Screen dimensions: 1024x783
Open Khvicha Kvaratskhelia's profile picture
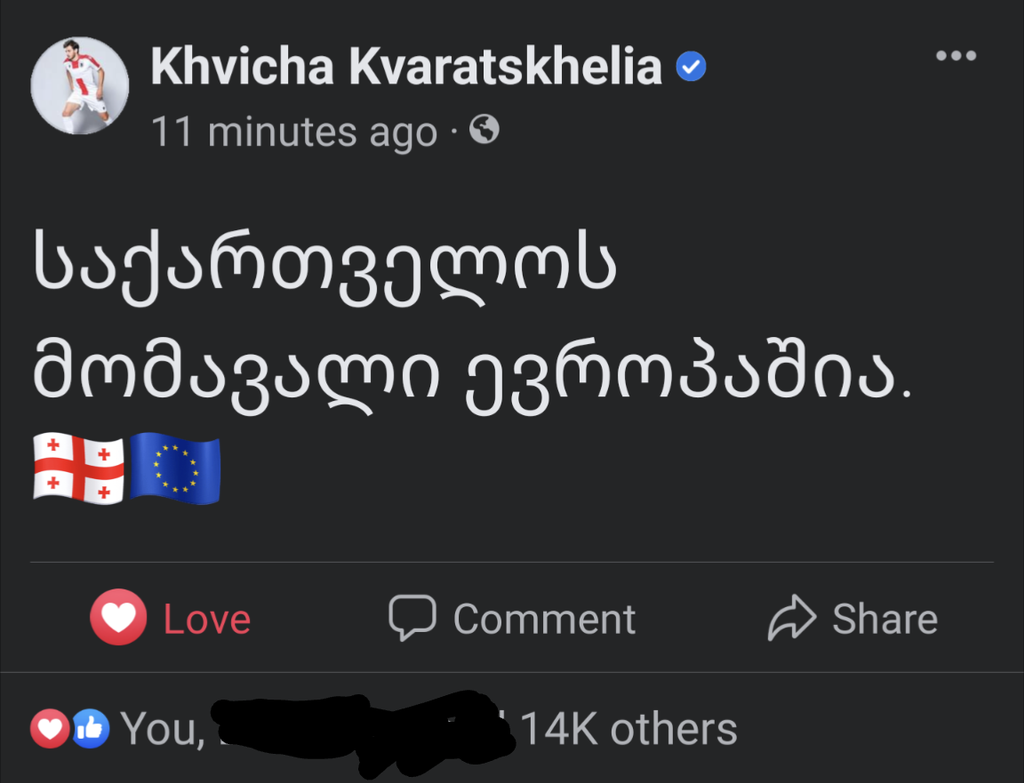pos(80,86)
